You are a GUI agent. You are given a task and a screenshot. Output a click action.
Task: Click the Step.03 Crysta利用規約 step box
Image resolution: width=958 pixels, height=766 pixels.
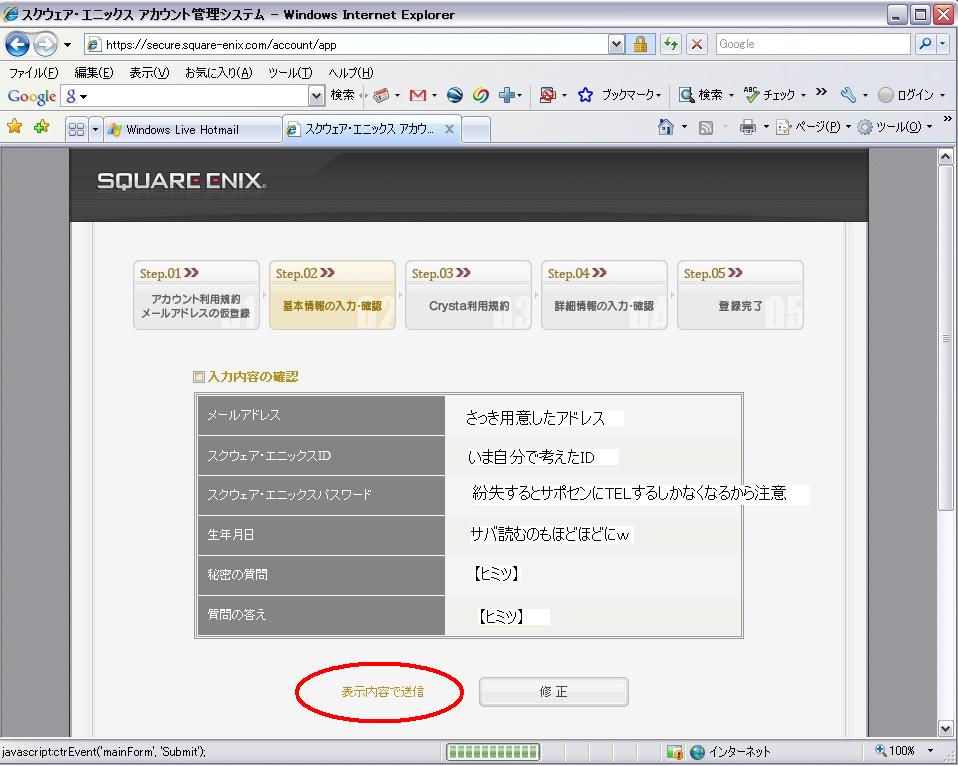pyautogui.click(x=469, y=295)
